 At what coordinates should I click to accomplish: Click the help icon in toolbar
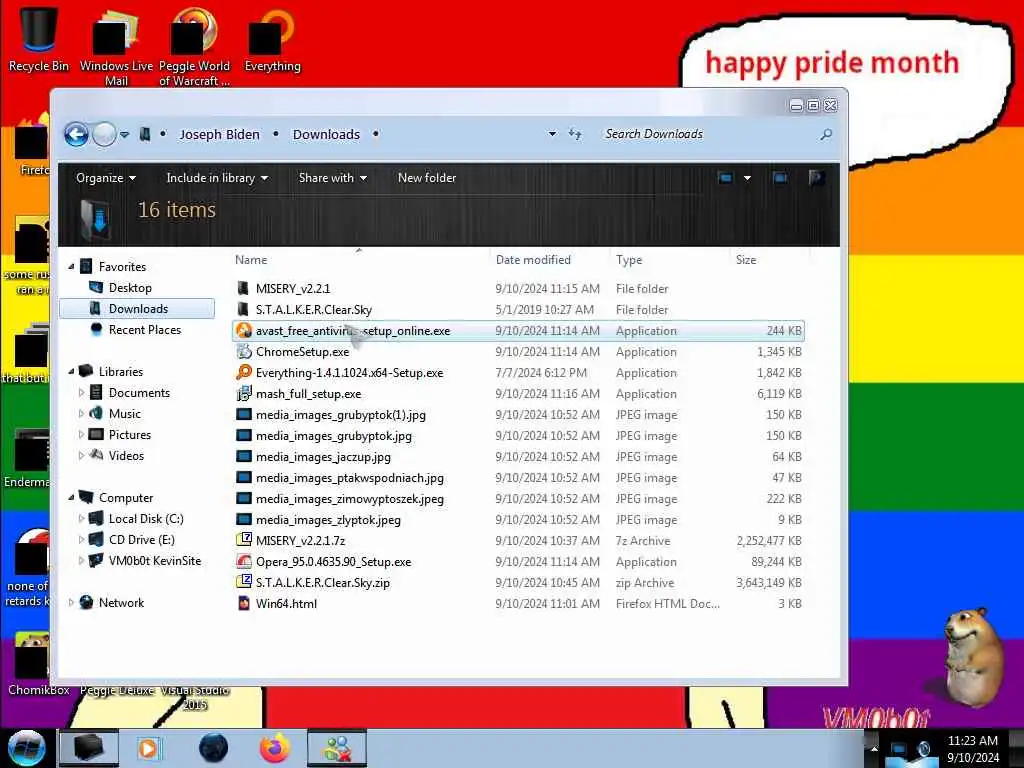click(x=816, y=178)
